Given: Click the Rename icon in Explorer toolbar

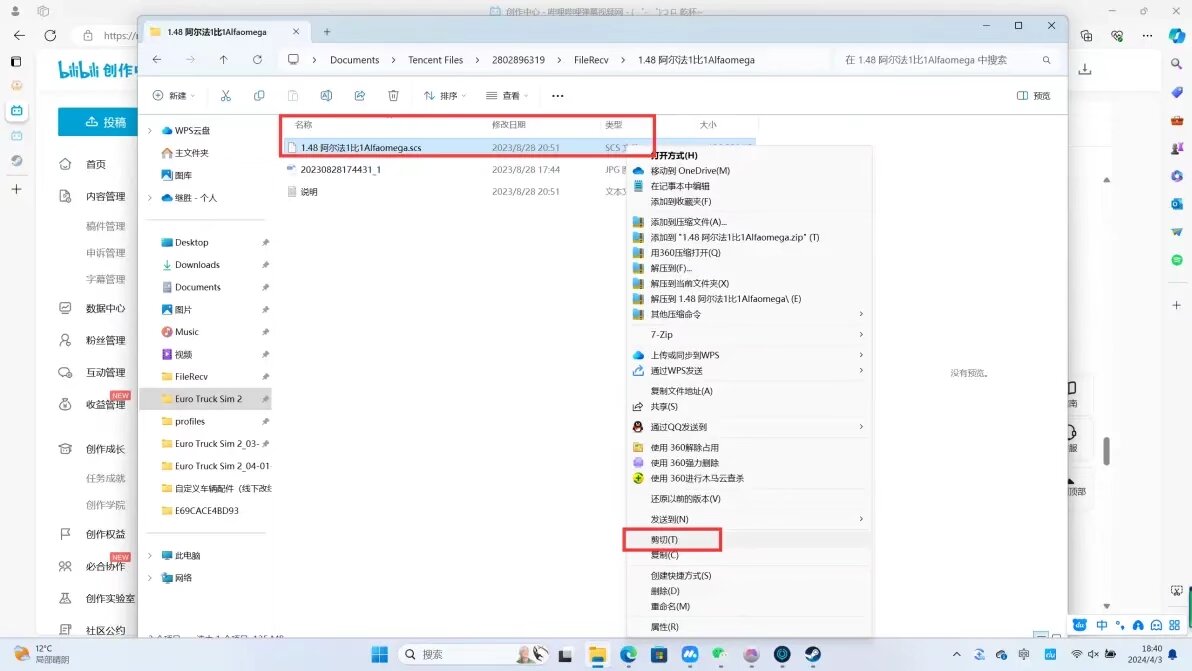Looking at the screenshot, I should click(326, 96).
